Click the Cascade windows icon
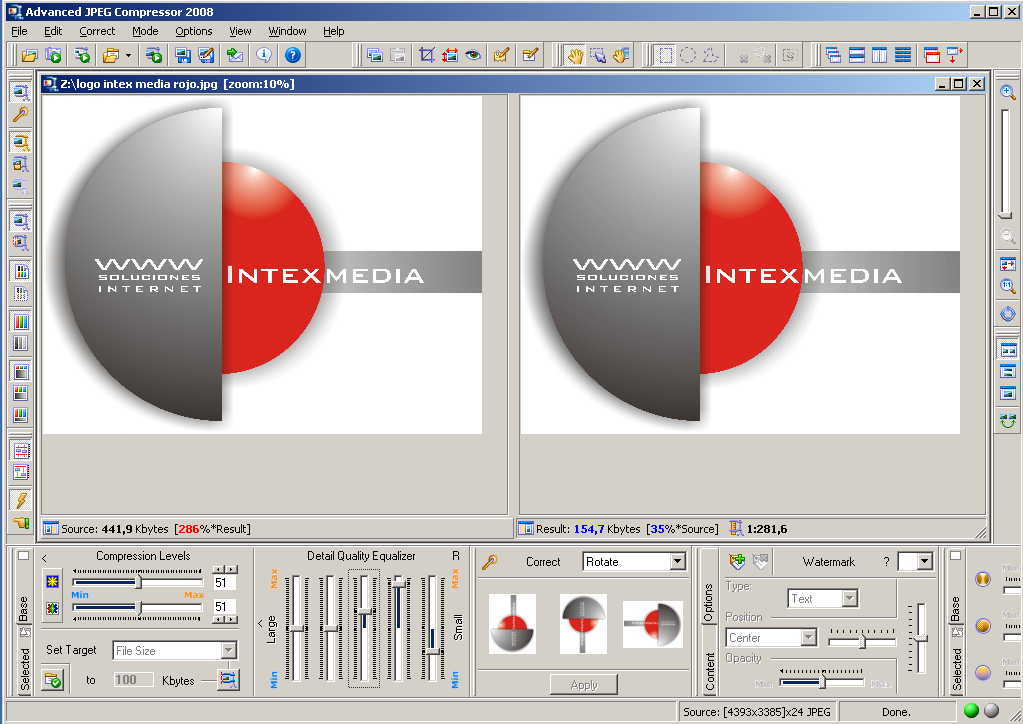The image size is (1023, 724). [x=833, y=55]
